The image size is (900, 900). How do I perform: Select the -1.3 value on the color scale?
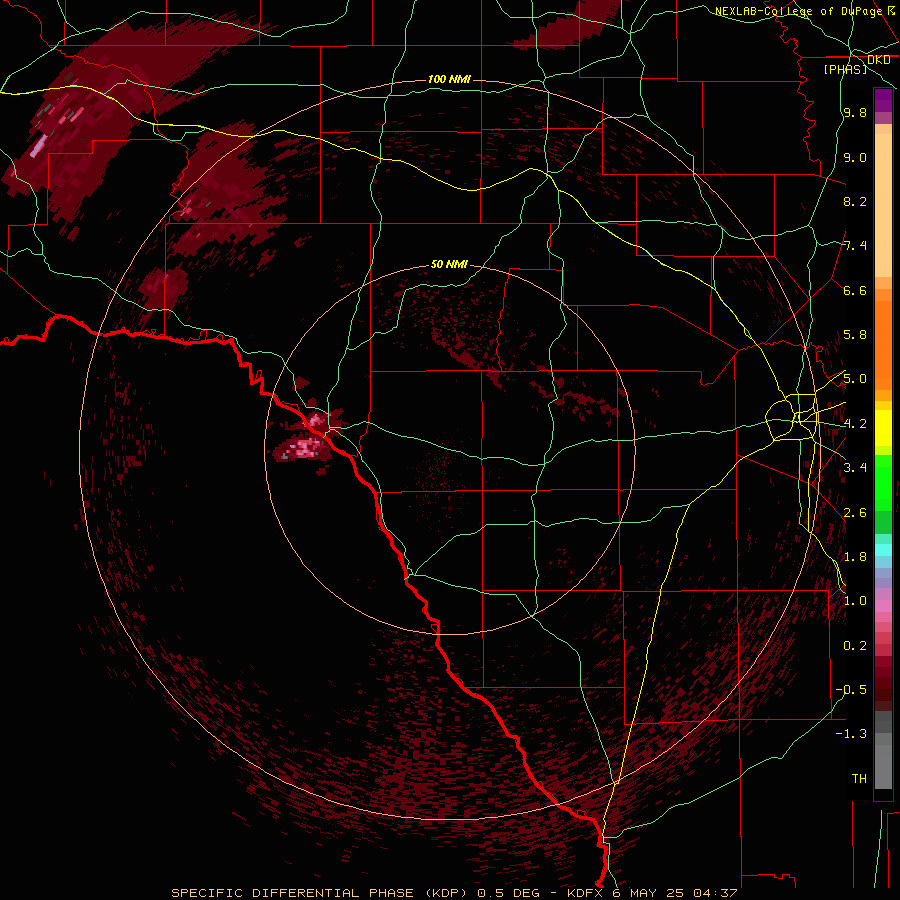(x=851, y=734)
